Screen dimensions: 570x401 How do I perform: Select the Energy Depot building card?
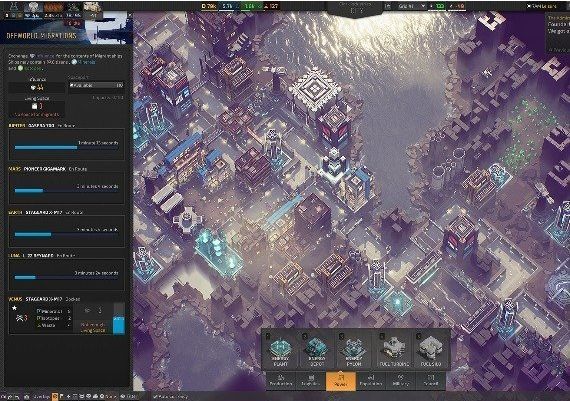[317, 349]
